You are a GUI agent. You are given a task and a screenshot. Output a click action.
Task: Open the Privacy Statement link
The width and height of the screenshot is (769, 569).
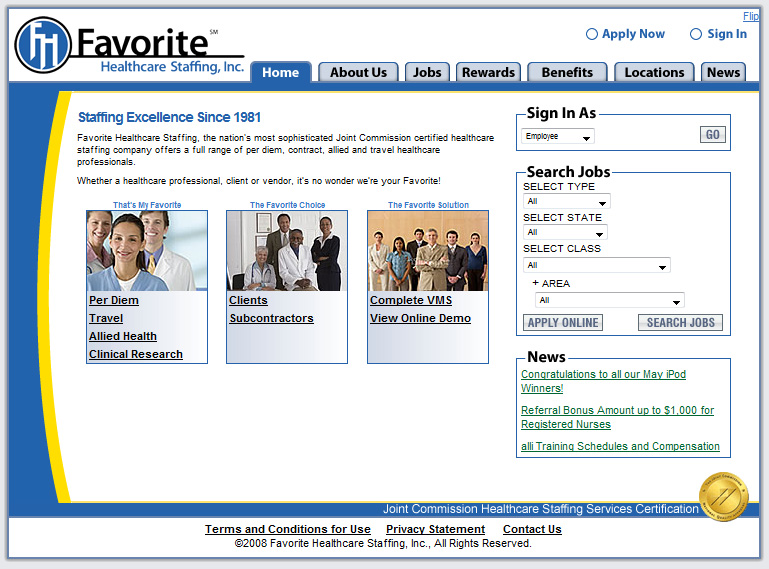(436, 529)
